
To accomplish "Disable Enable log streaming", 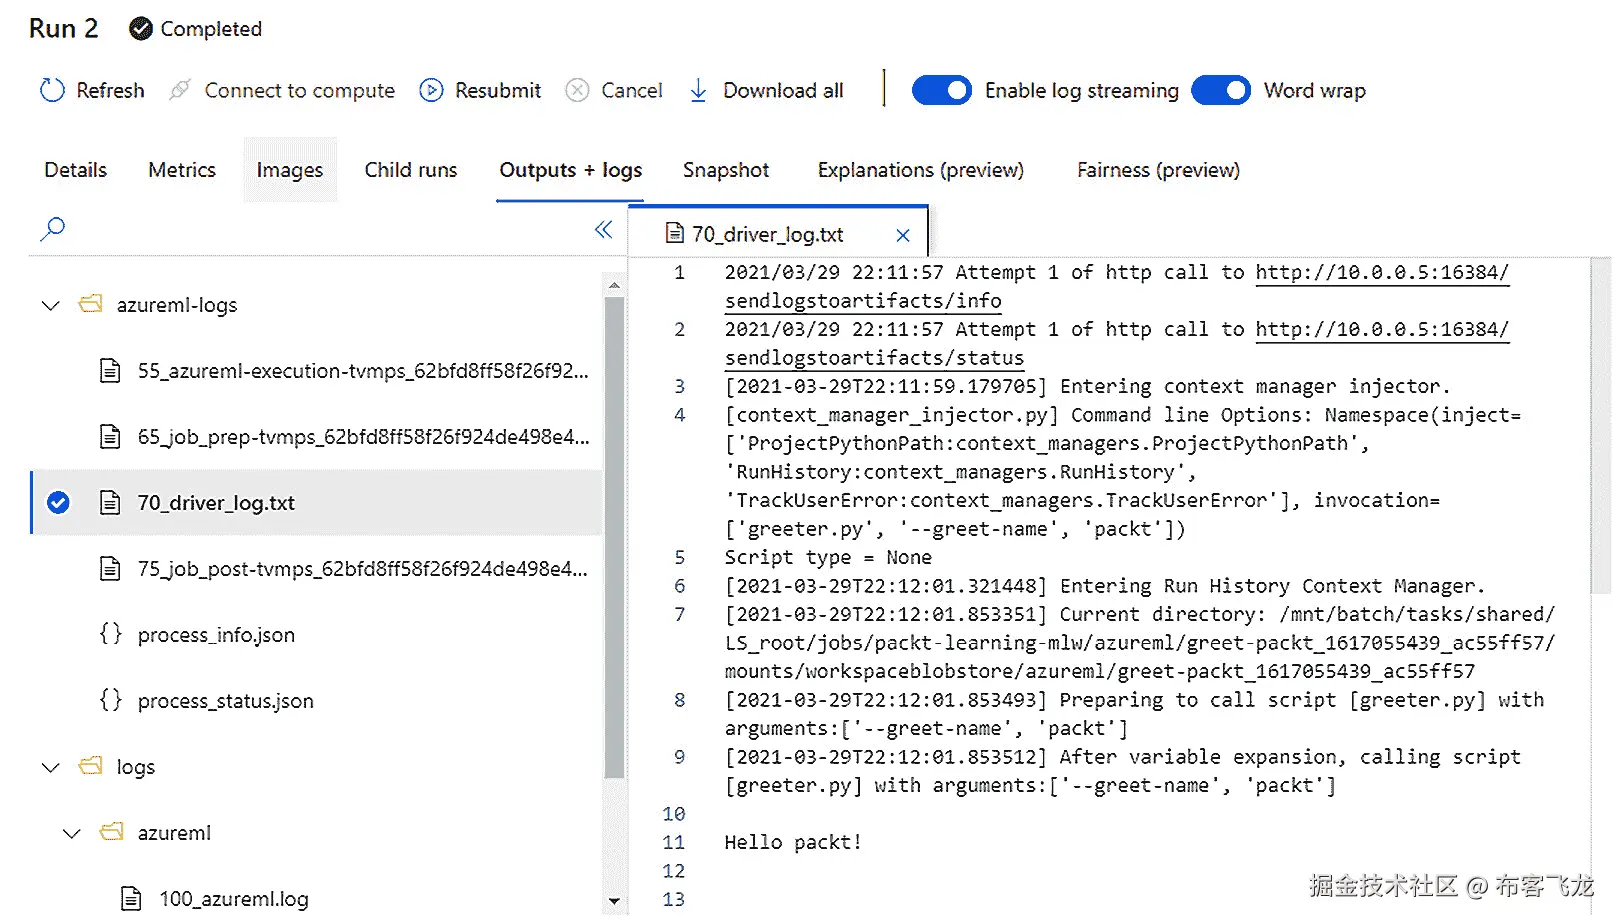I will [x=941, y=90].
